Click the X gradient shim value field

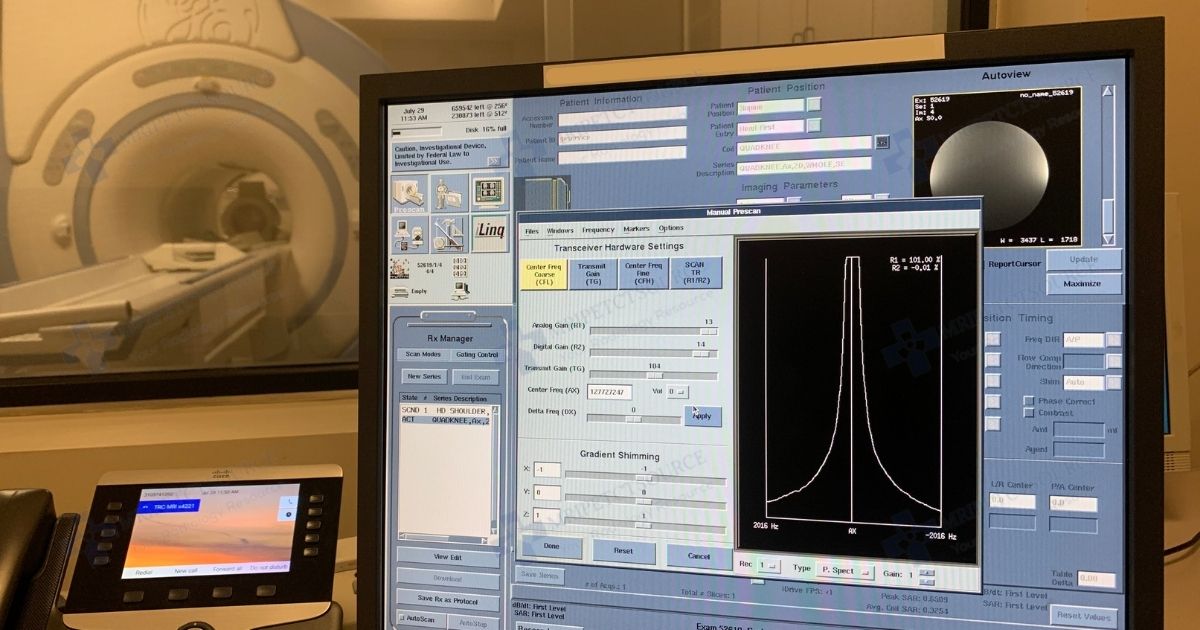(547, 469)
